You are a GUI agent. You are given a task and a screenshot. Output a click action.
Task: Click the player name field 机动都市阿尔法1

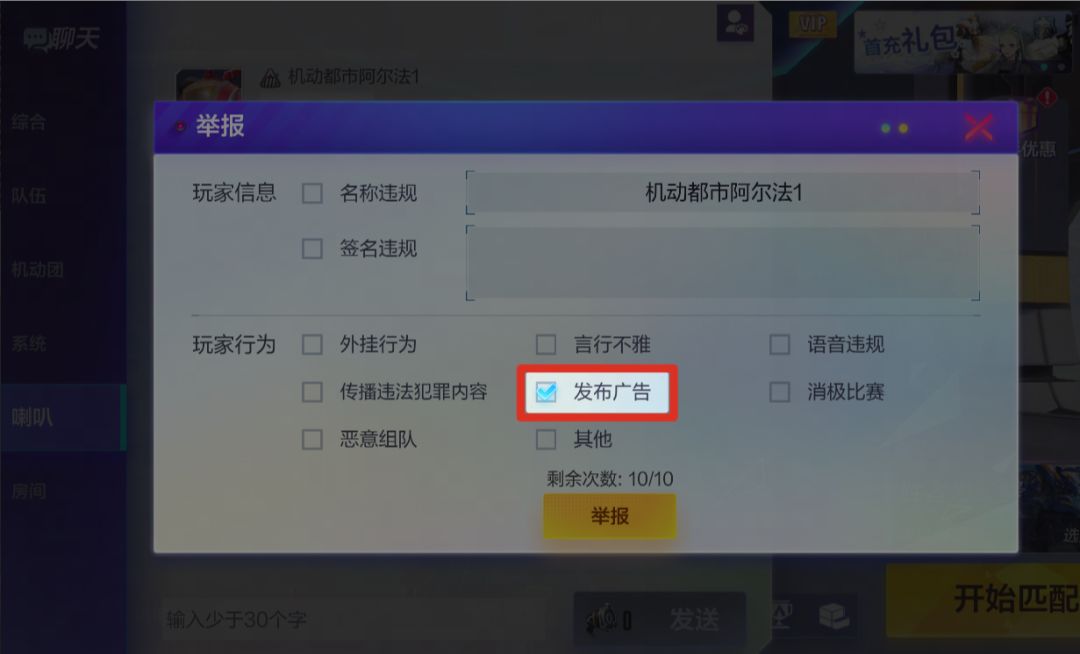click(723, 193)
